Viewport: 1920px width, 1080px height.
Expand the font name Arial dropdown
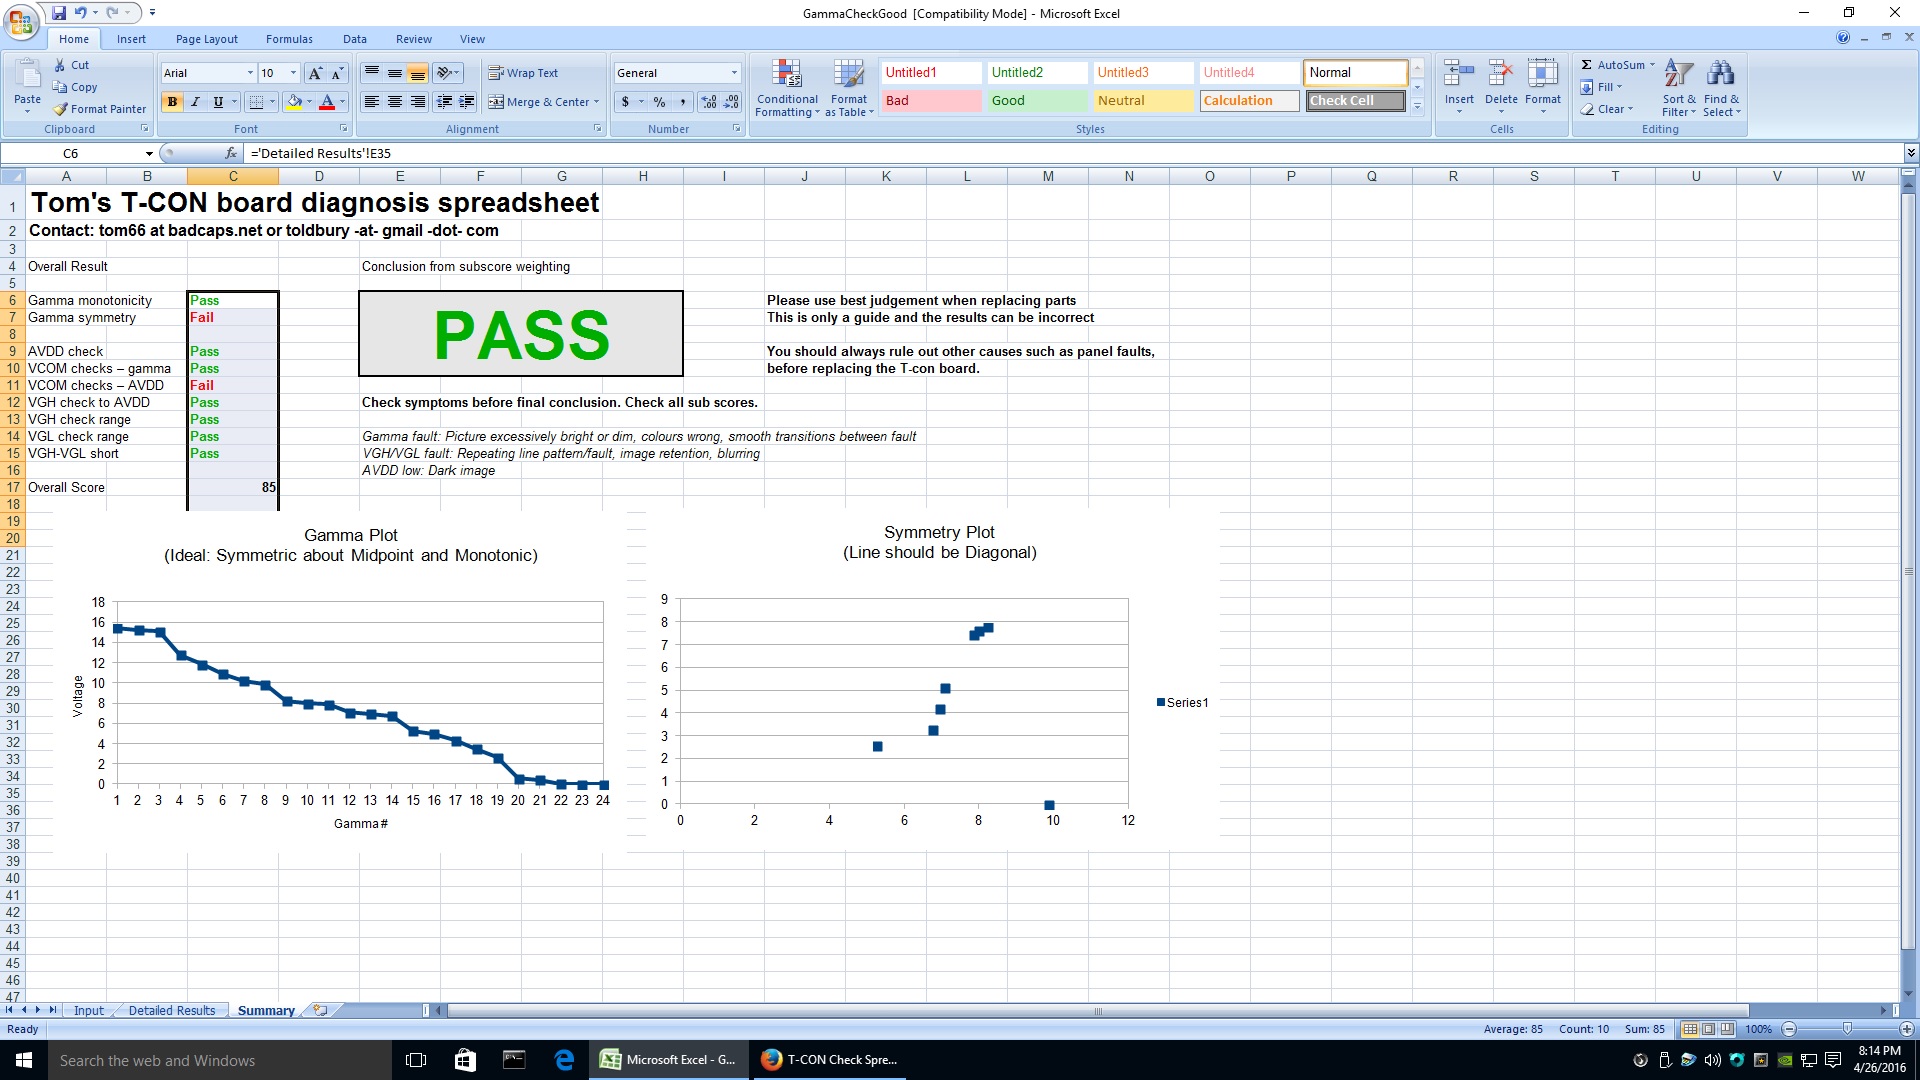[x=250, y=73]
